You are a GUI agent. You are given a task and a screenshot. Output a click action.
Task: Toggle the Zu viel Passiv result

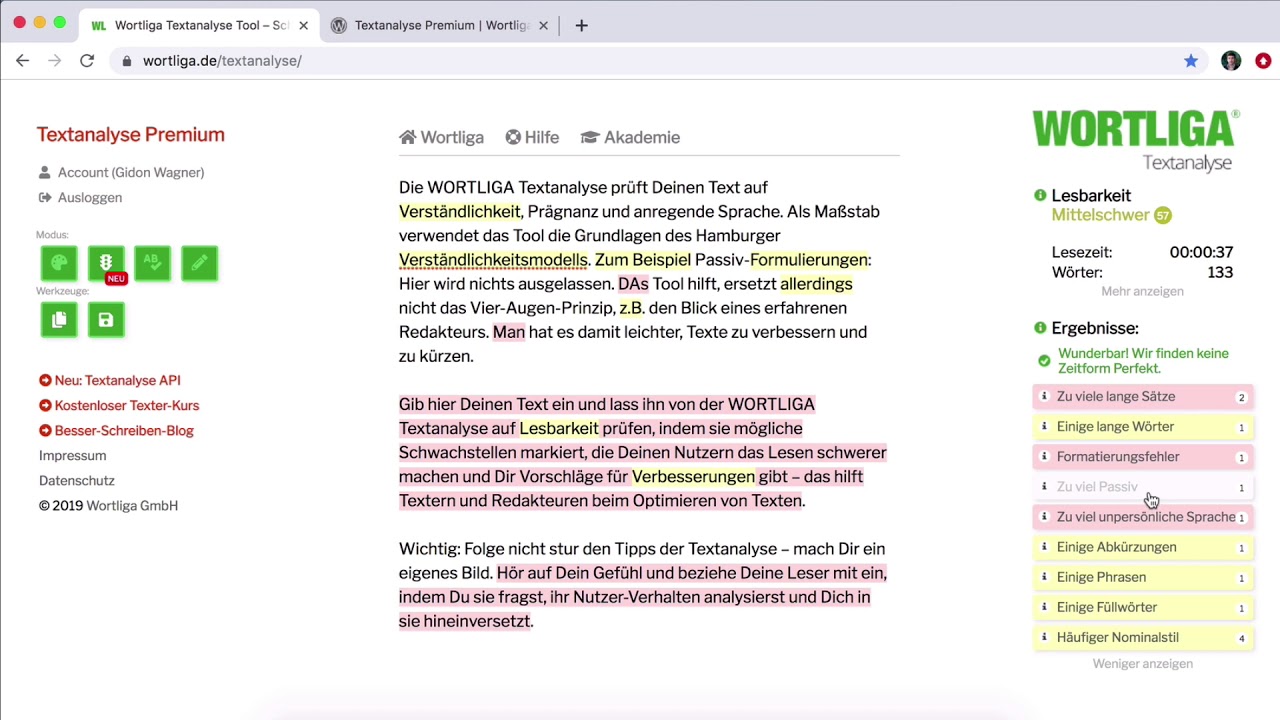(x=1142, y=487)
